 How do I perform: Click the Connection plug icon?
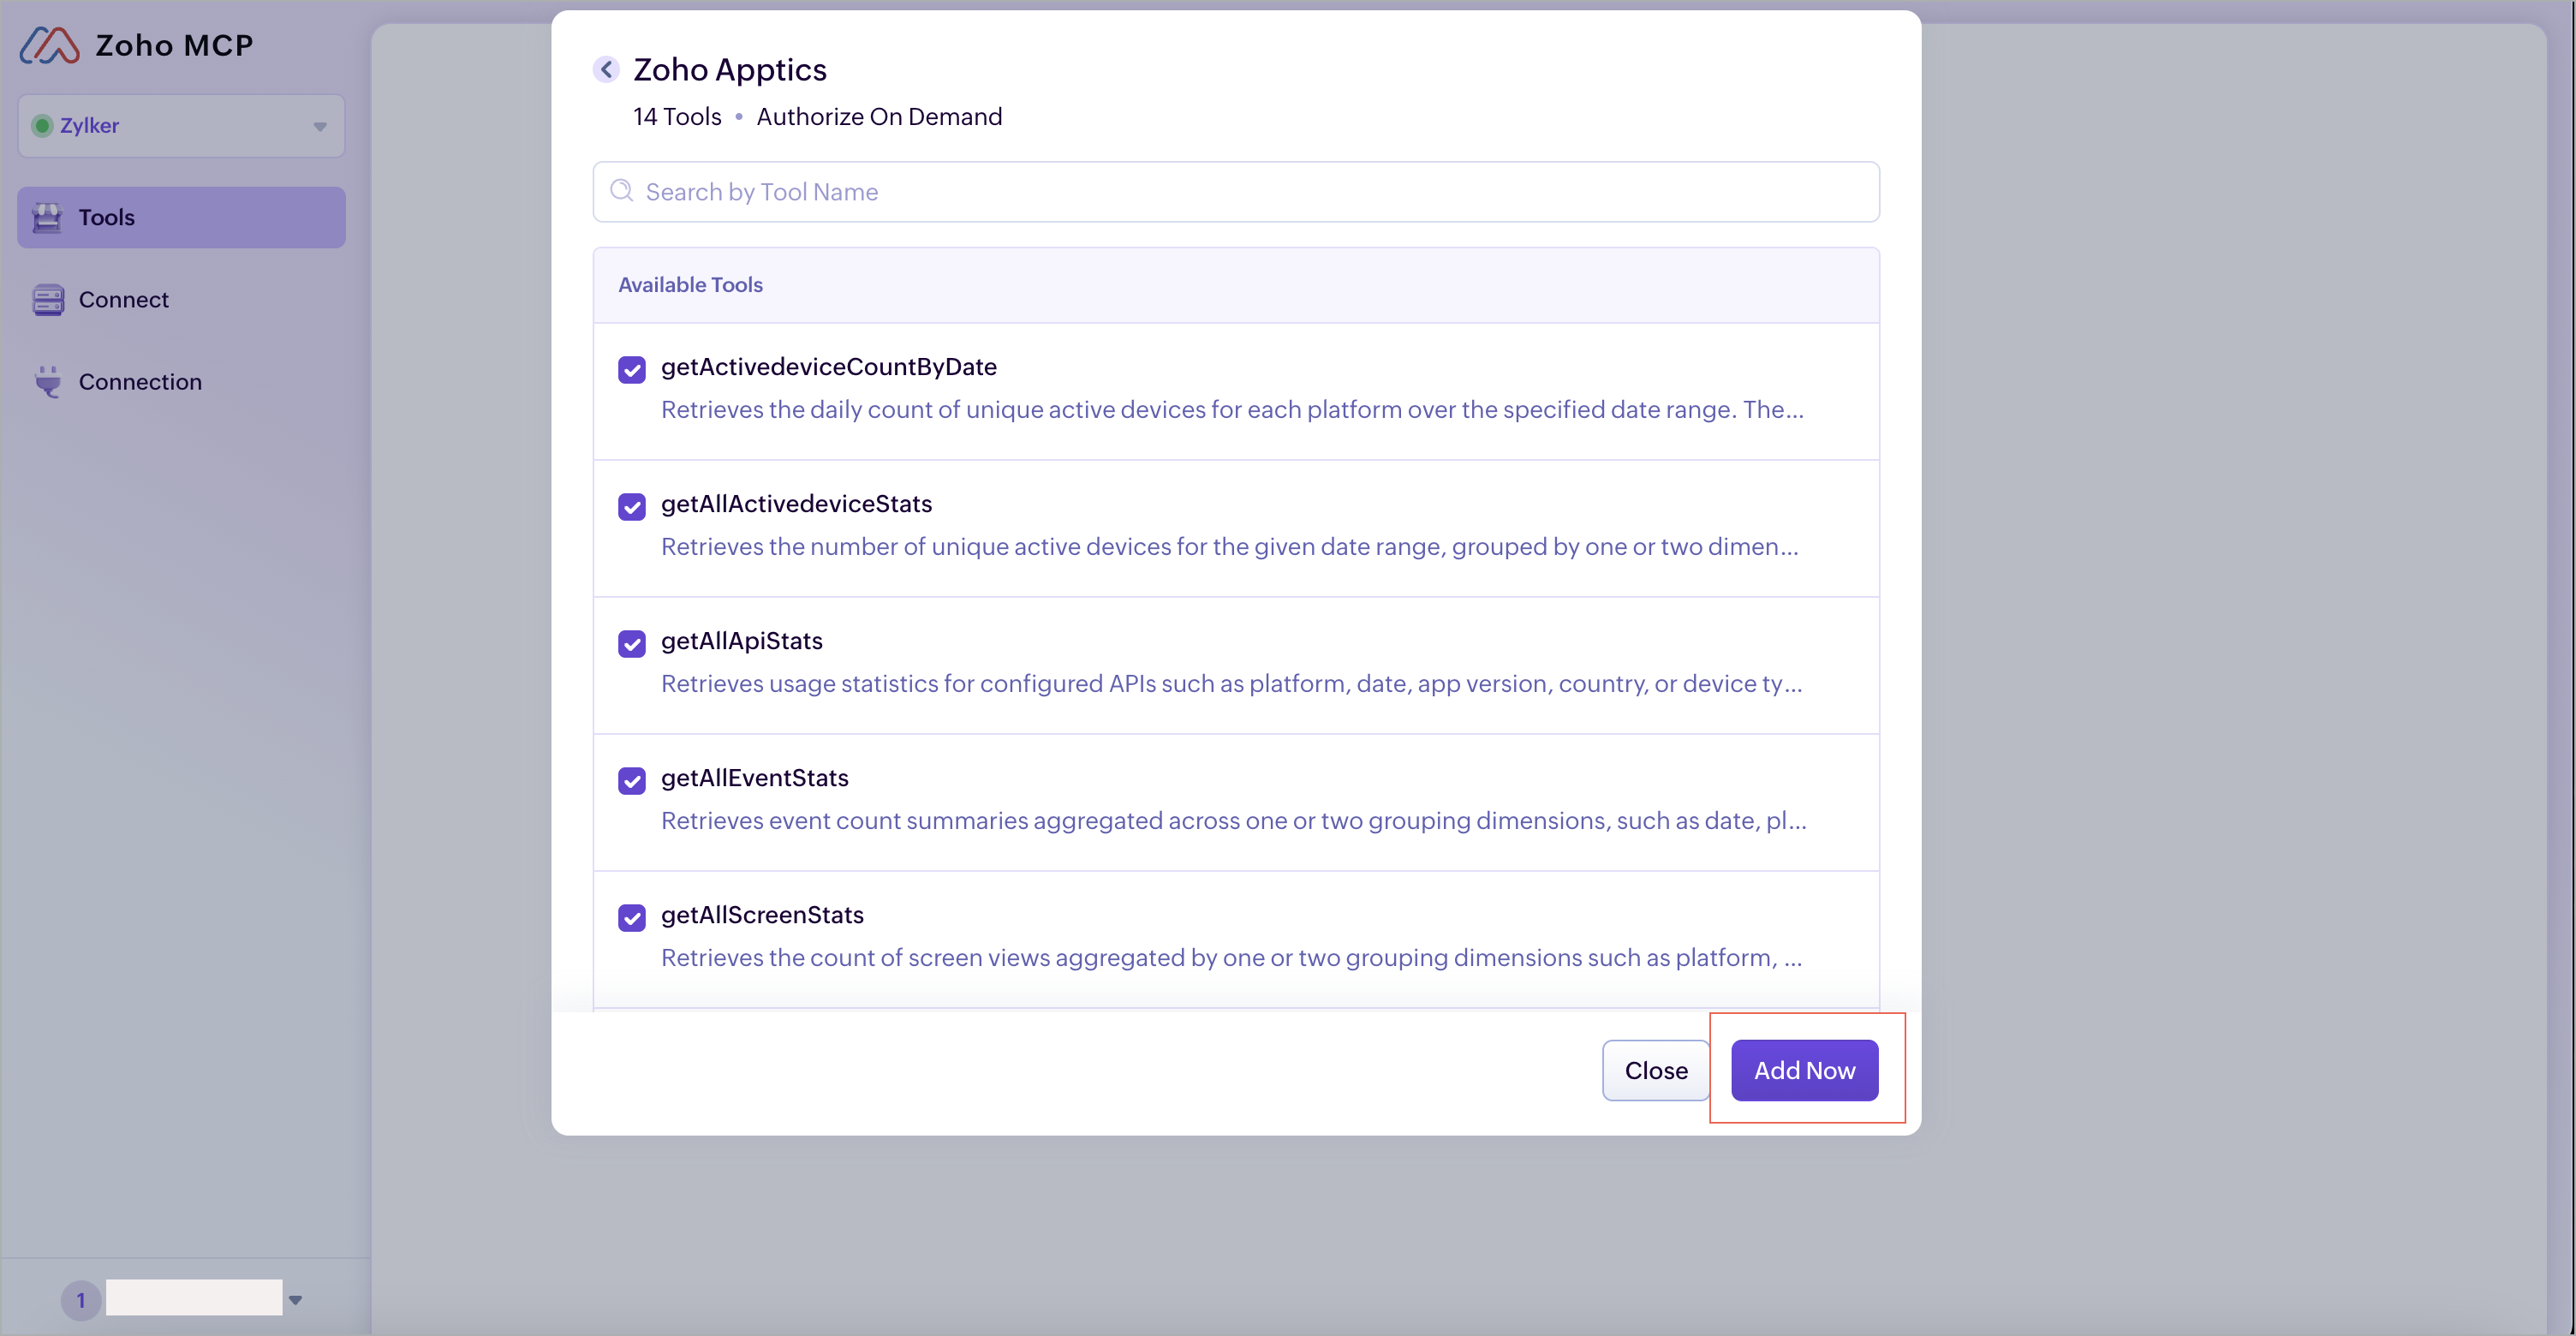point(47,382)
